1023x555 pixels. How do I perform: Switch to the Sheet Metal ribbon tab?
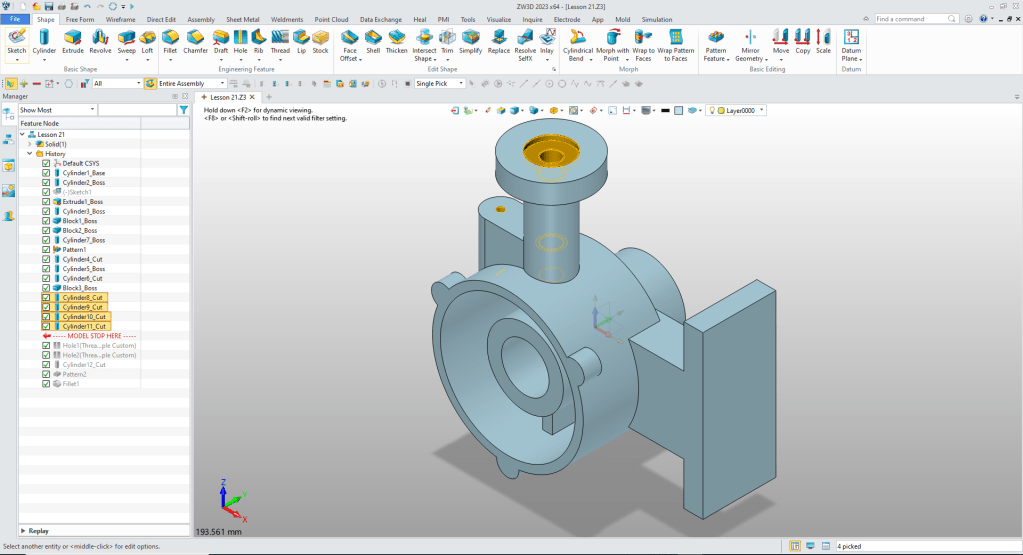(x=245, y=19)
